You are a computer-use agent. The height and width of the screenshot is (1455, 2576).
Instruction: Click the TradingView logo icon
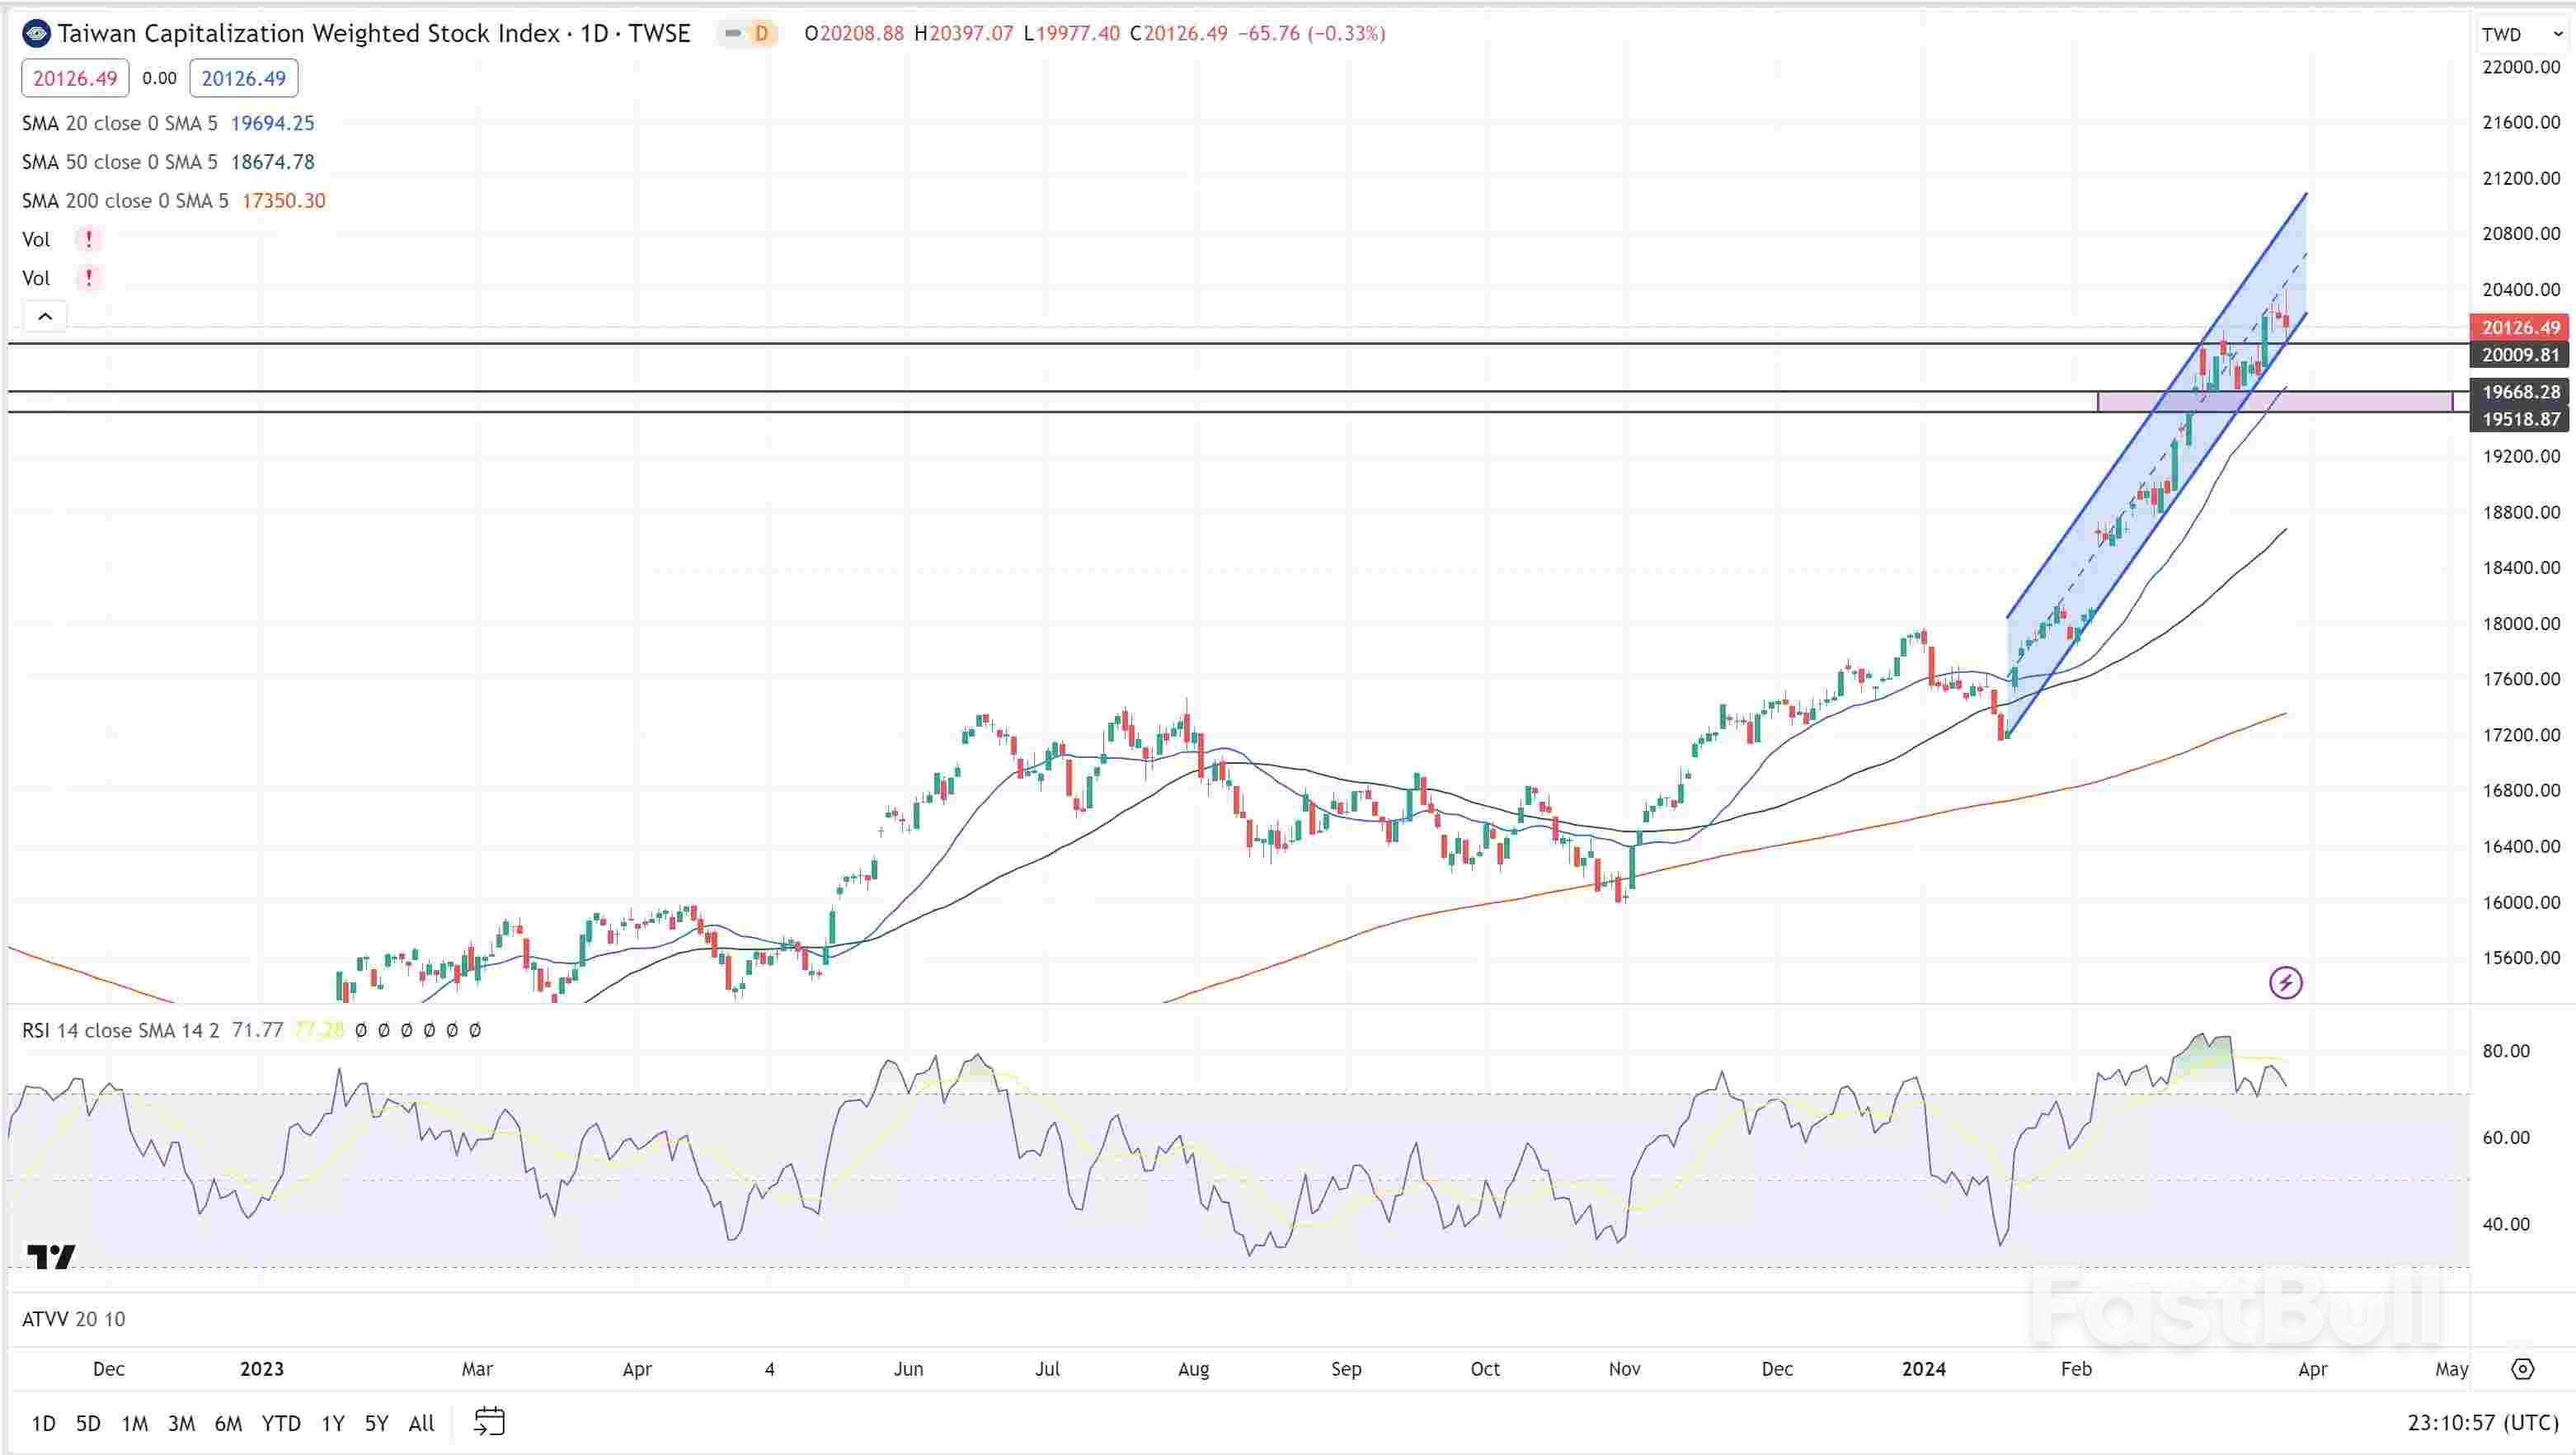50,1256
